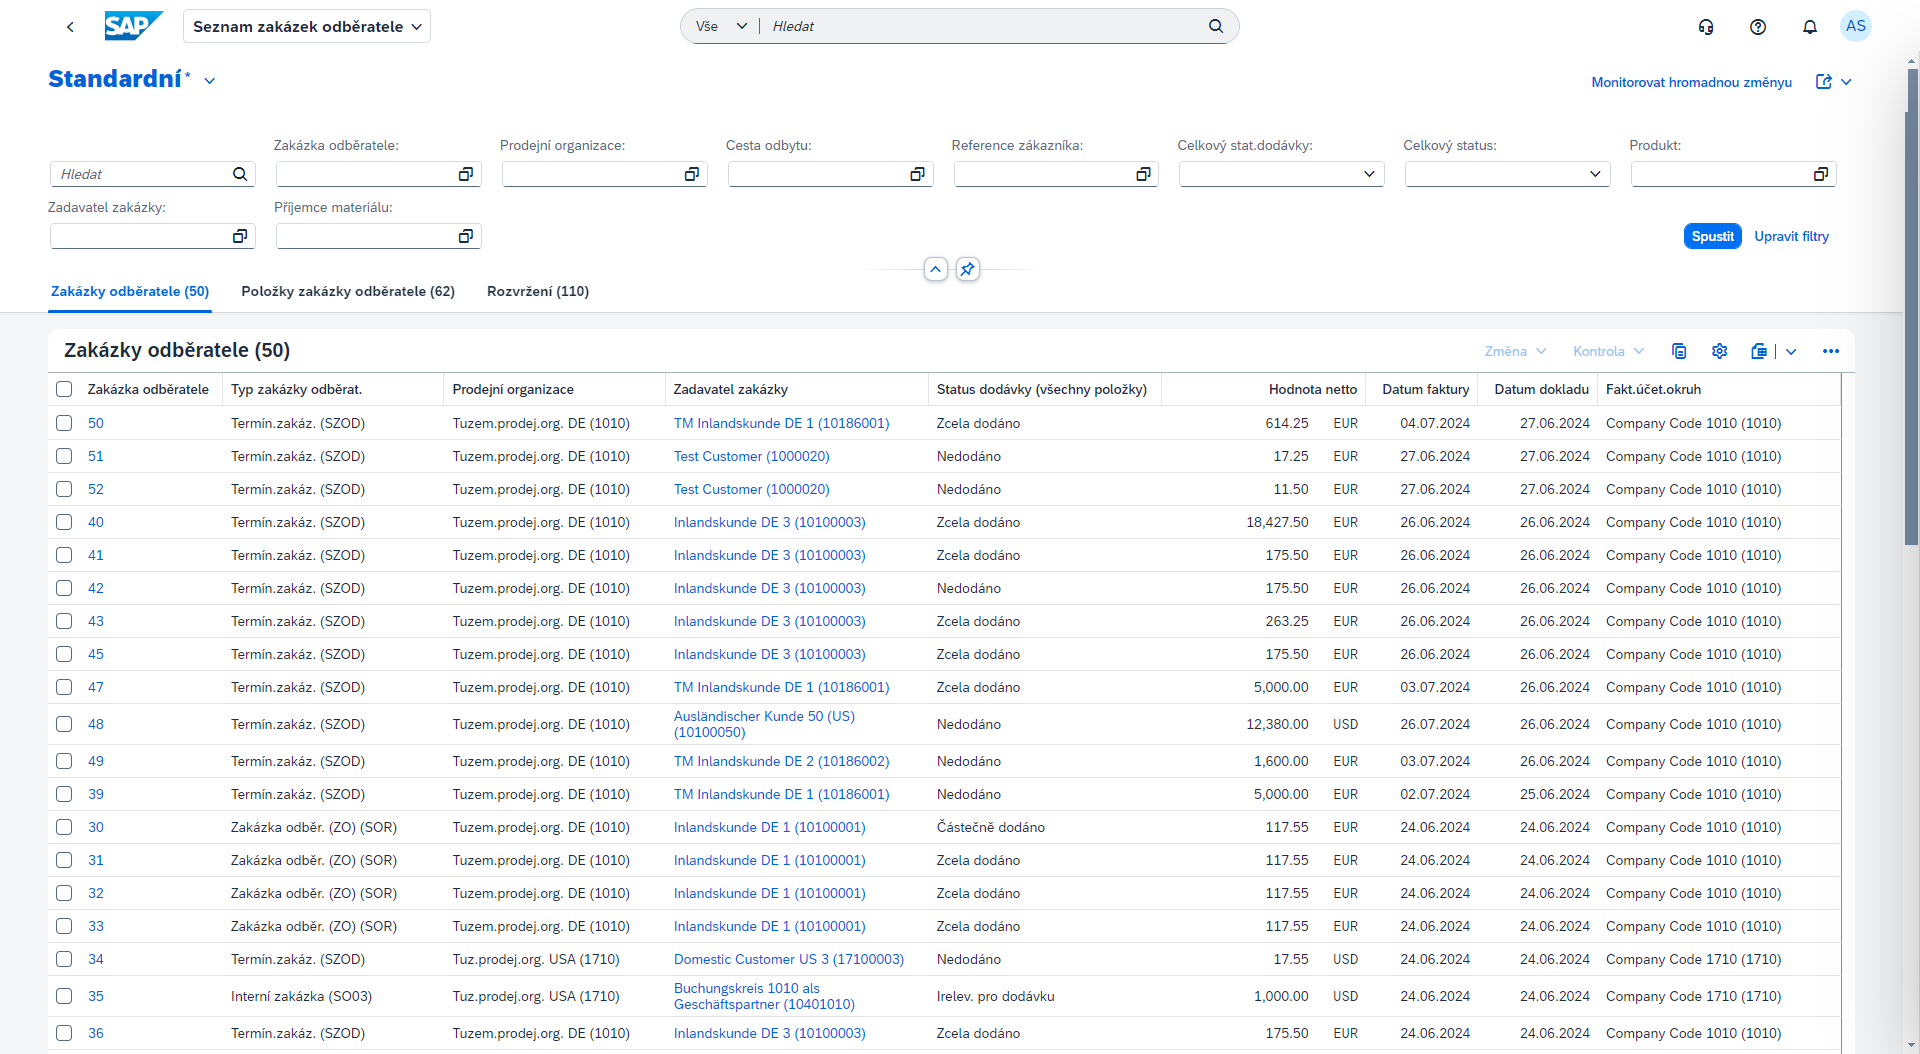Open order Test Customer (1000020) link
The image size is (1920, 1054).
pos(751,456)
